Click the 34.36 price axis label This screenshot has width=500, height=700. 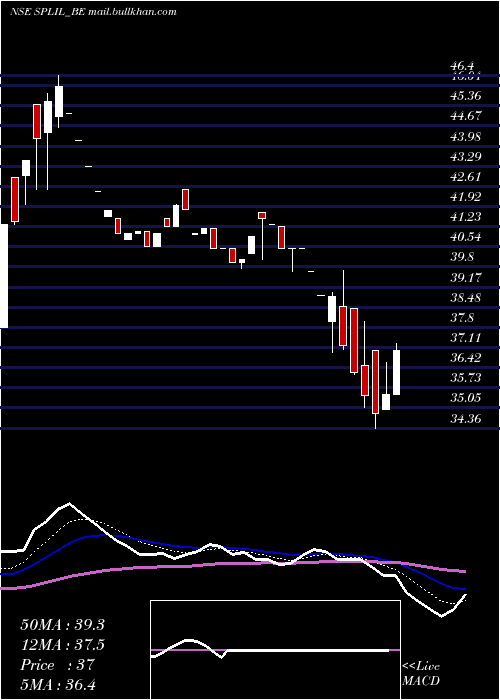click(x=467, y=419)
